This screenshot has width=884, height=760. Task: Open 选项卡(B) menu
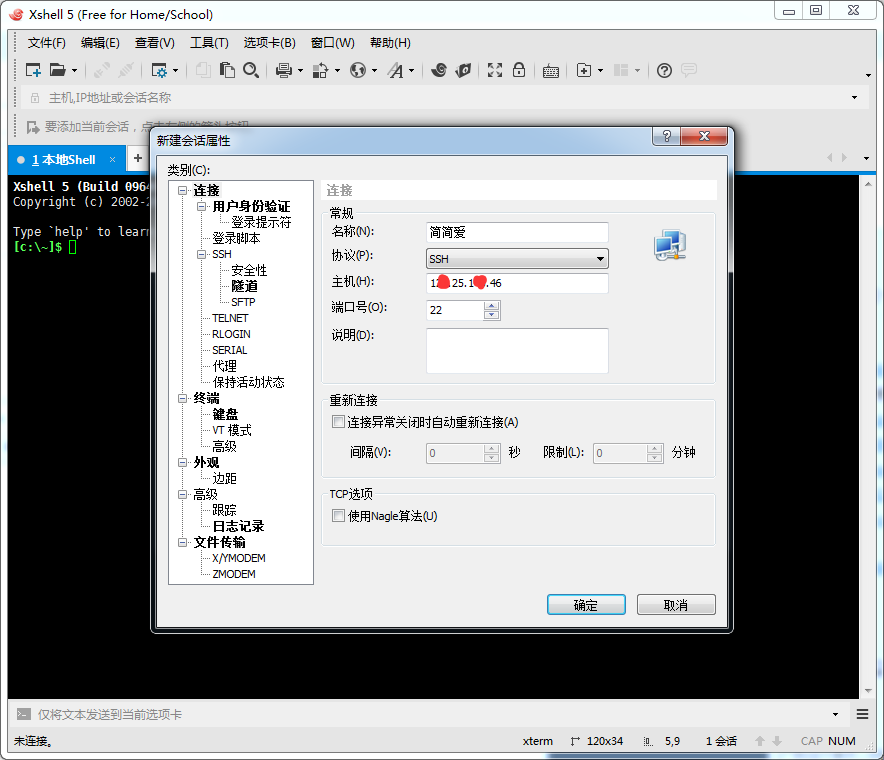tap(269, 43)
